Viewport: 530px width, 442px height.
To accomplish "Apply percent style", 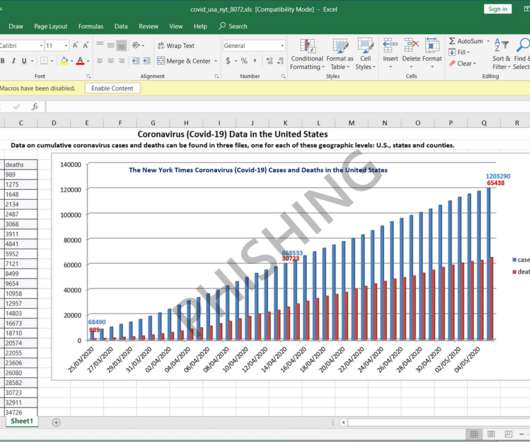I will click(x=244, y=61).
